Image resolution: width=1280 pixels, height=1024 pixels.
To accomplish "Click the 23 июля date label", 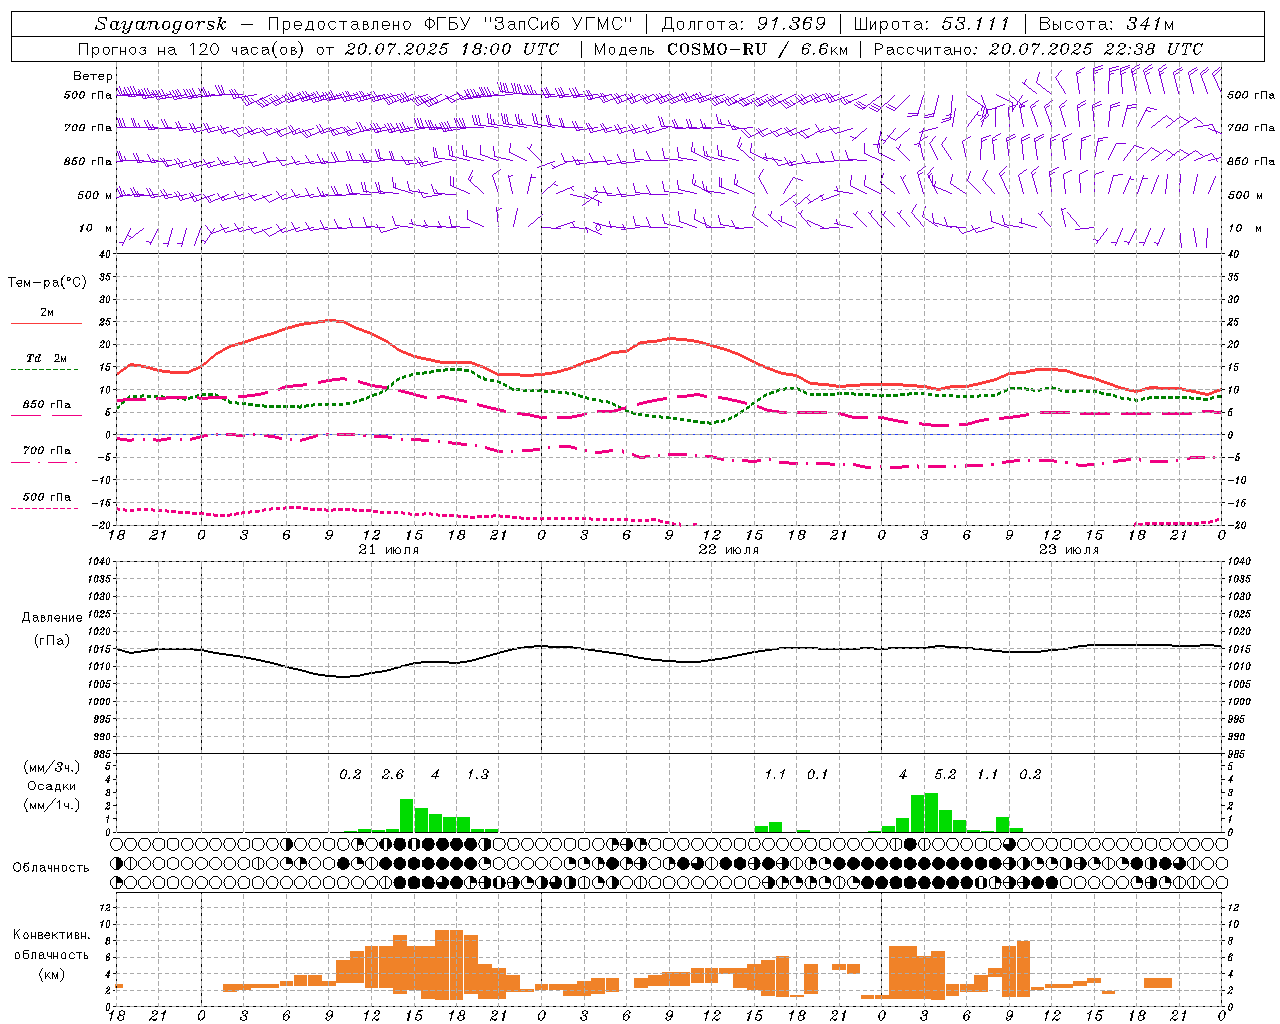I will (1069, 550).
